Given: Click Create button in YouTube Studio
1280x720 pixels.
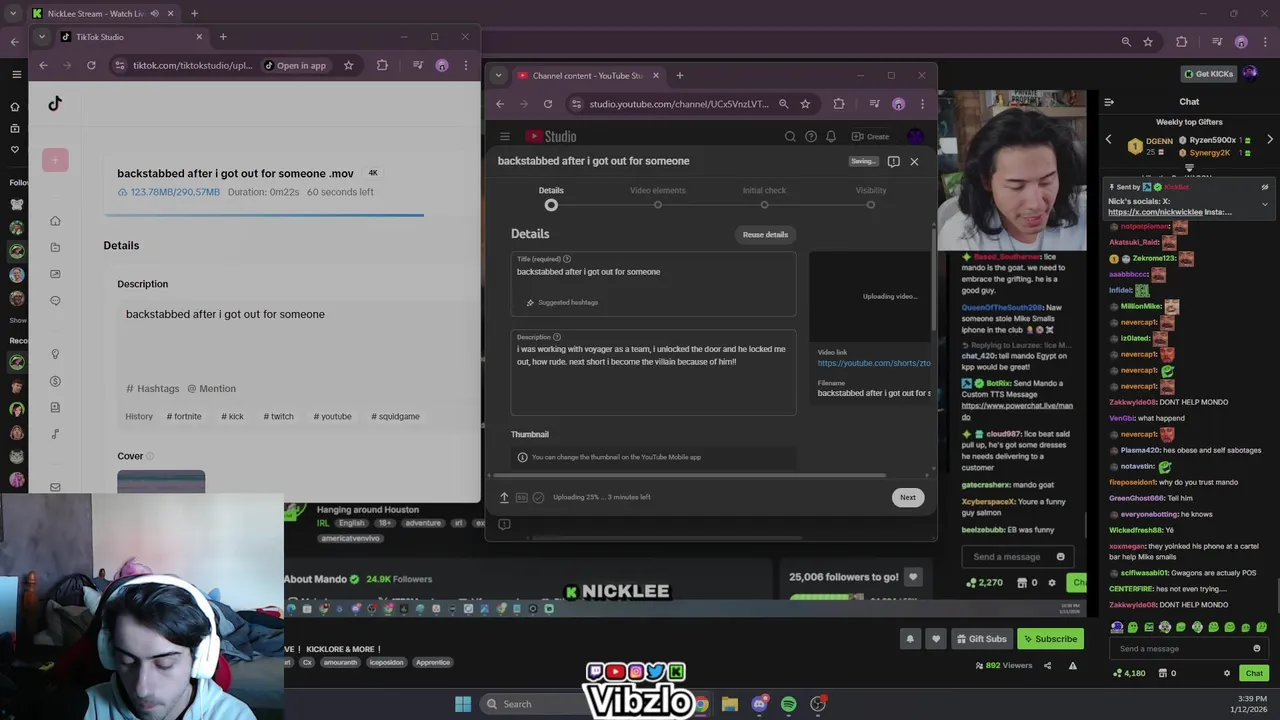Looking at the screenshot, I should [870, 137].
